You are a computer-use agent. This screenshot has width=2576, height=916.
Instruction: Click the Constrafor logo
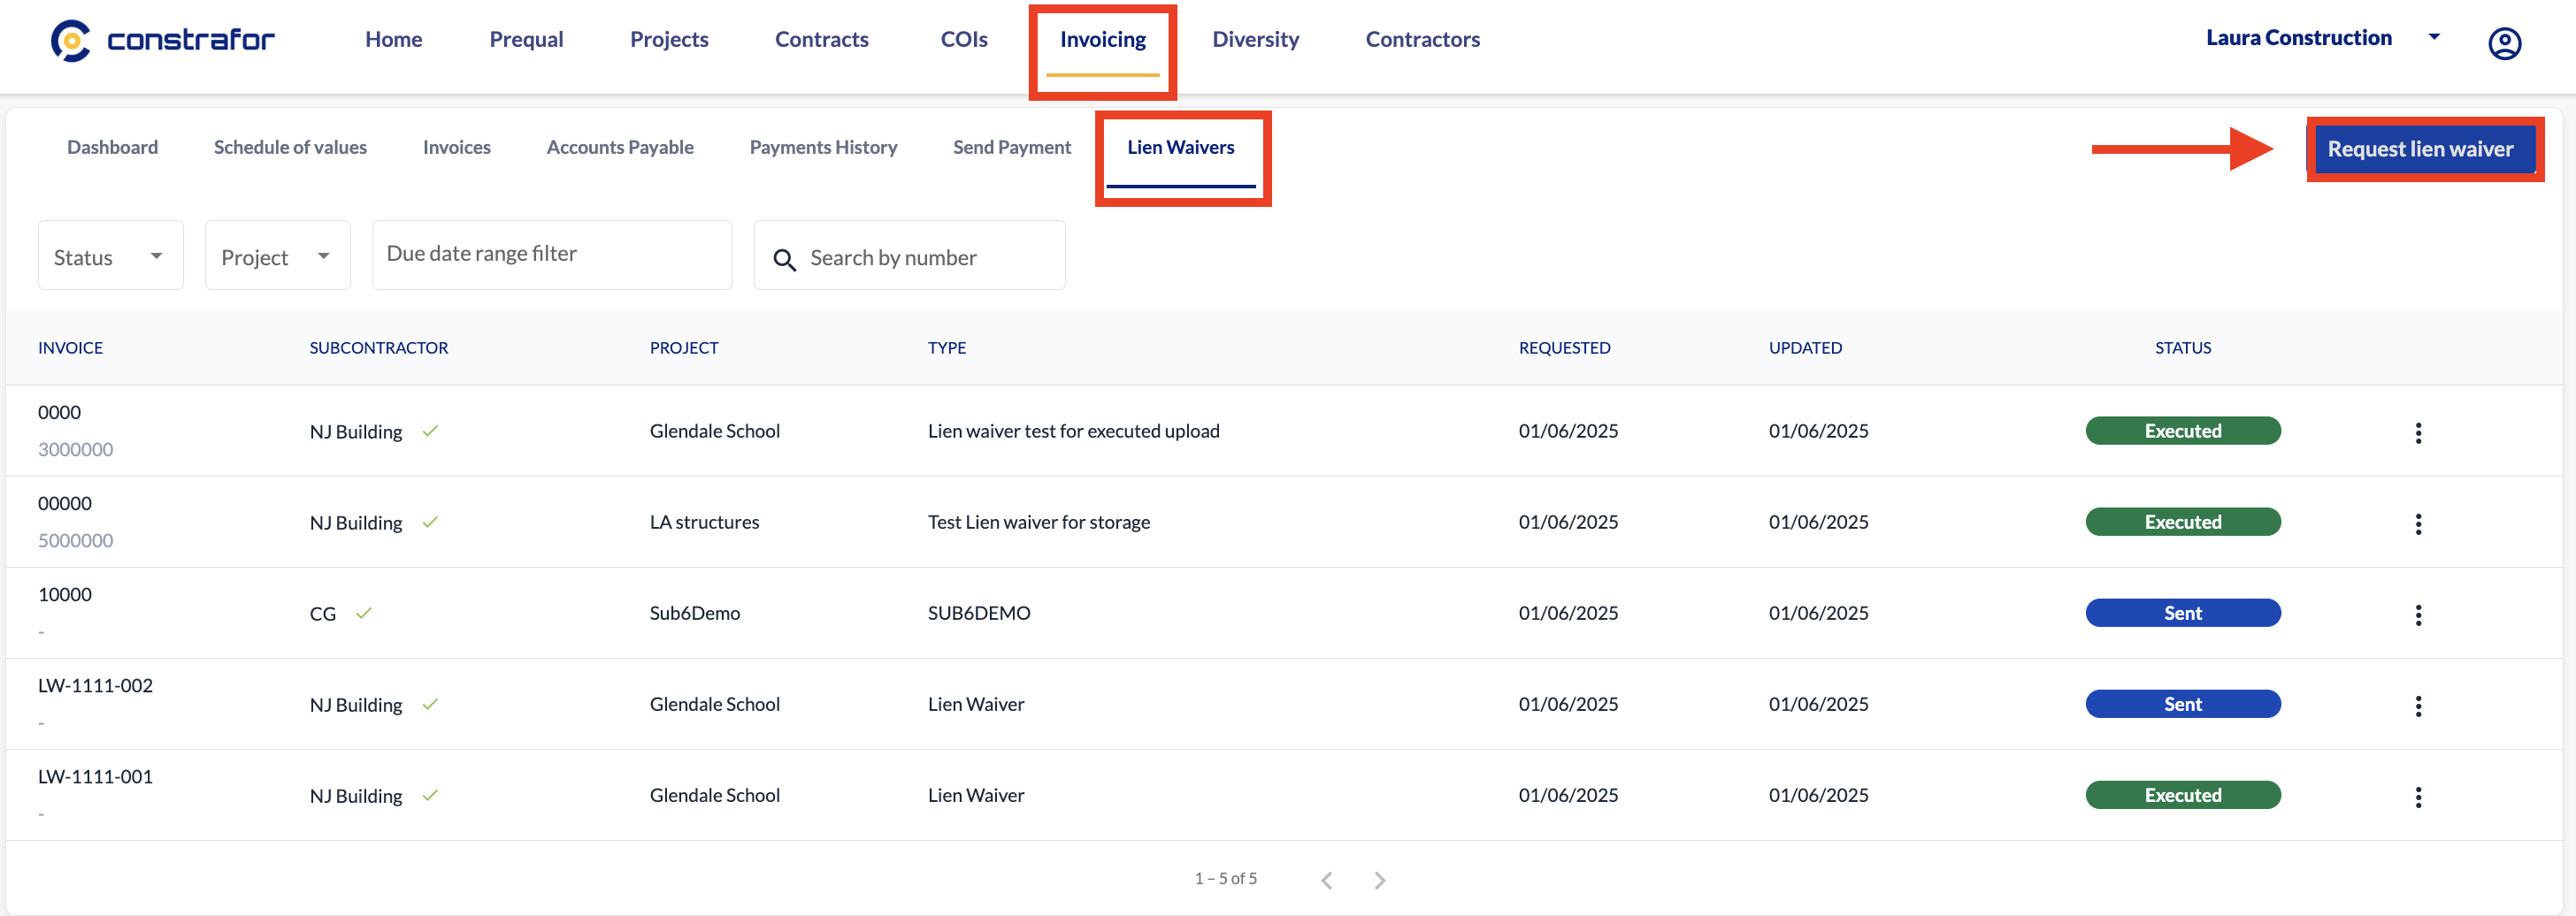[x=162, y=40]
